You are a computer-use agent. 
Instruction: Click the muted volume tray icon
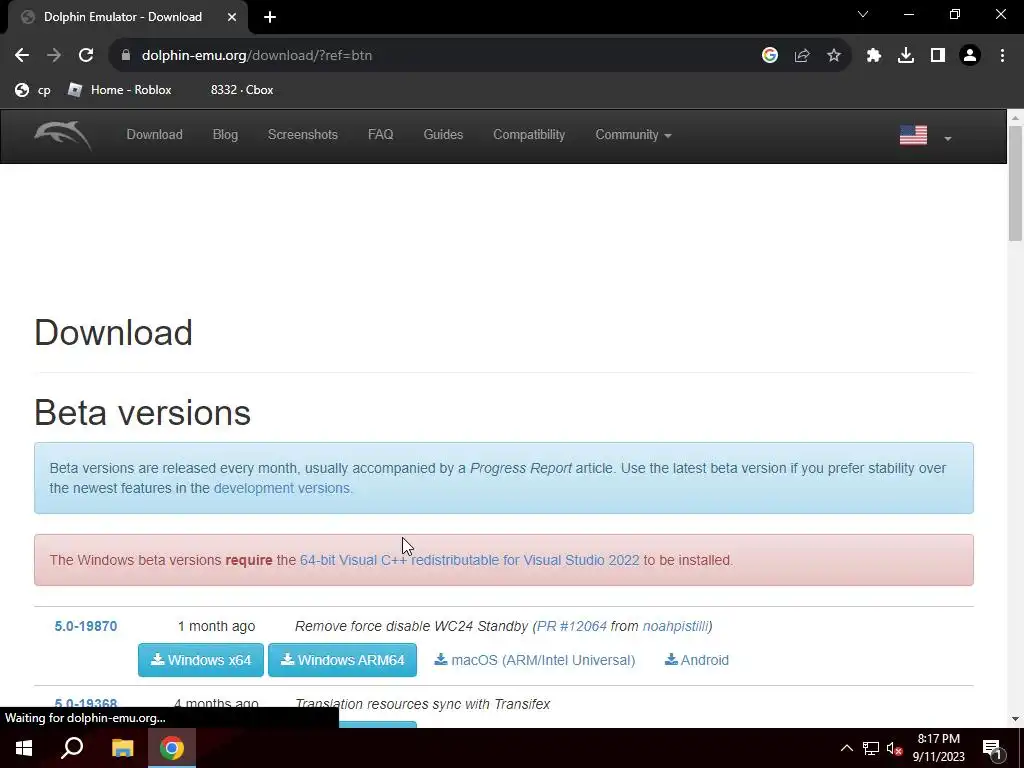(895, 748)
